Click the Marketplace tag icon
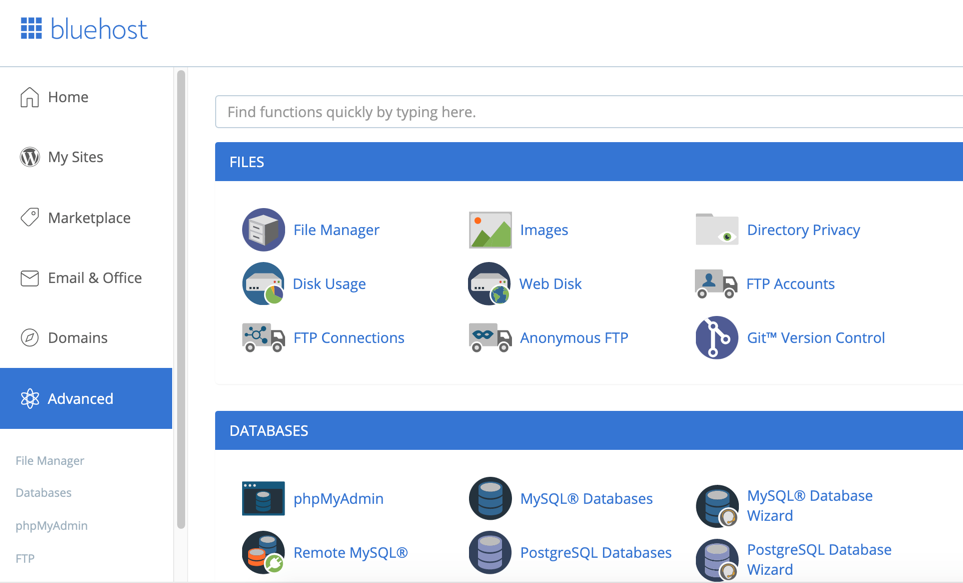 click(x=29, y=217)
